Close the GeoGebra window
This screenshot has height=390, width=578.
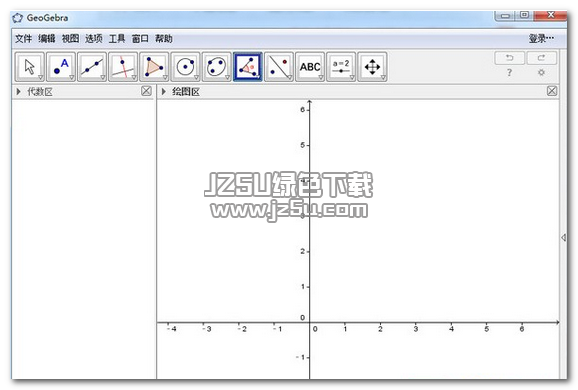550,15
